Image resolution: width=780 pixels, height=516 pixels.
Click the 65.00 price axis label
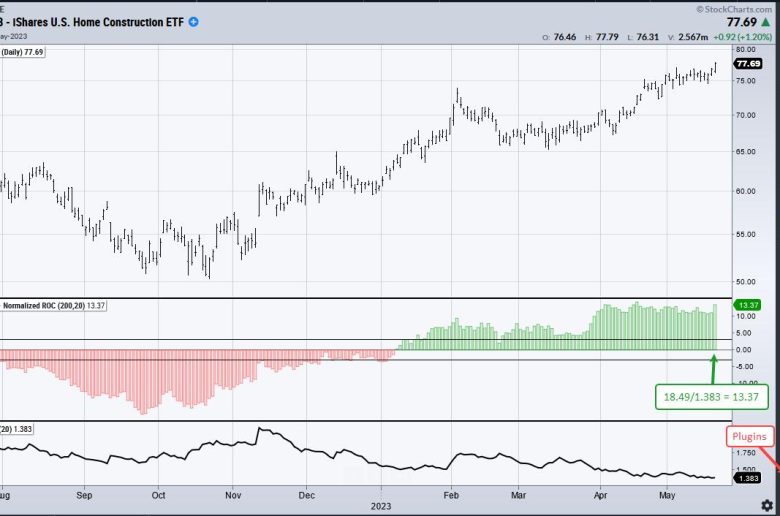(746, 152)
